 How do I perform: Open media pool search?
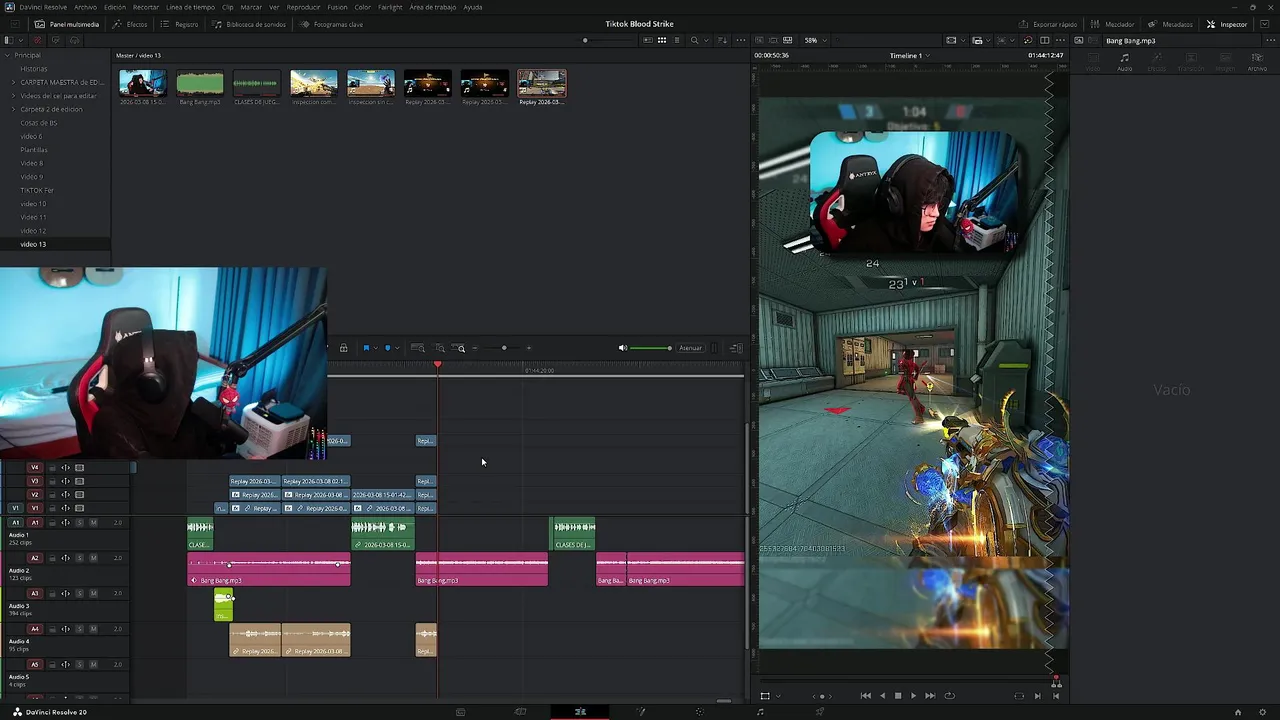694,40
